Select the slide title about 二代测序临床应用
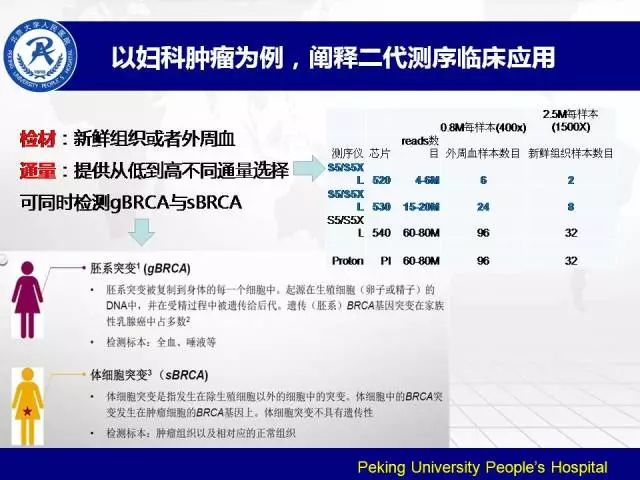Image resolution: width=640 pixels, height=480 pixels. click(x=332, y=57)
